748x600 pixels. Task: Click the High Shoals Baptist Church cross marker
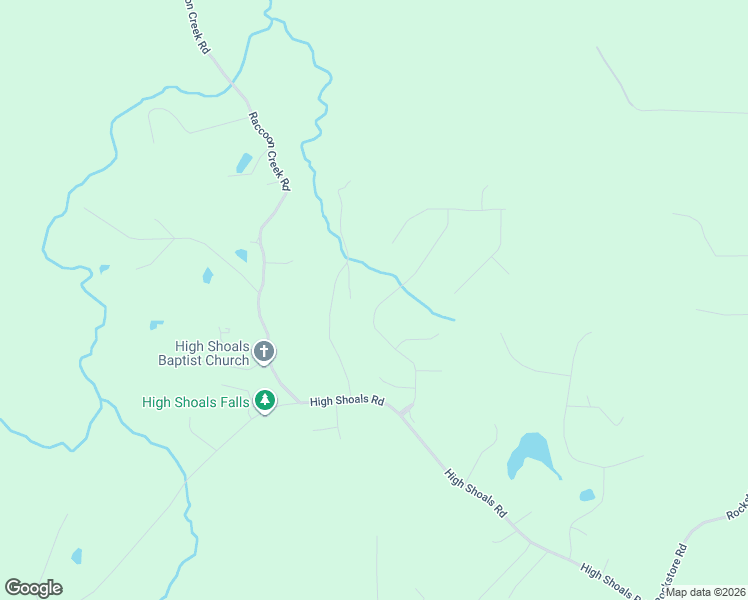tap(264, 352)
